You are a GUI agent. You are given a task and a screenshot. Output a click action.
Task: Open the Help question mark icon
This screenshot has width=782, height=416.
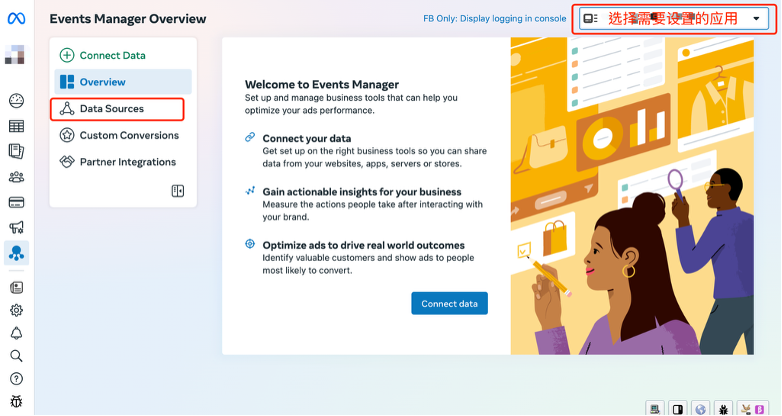coord(16,379)
